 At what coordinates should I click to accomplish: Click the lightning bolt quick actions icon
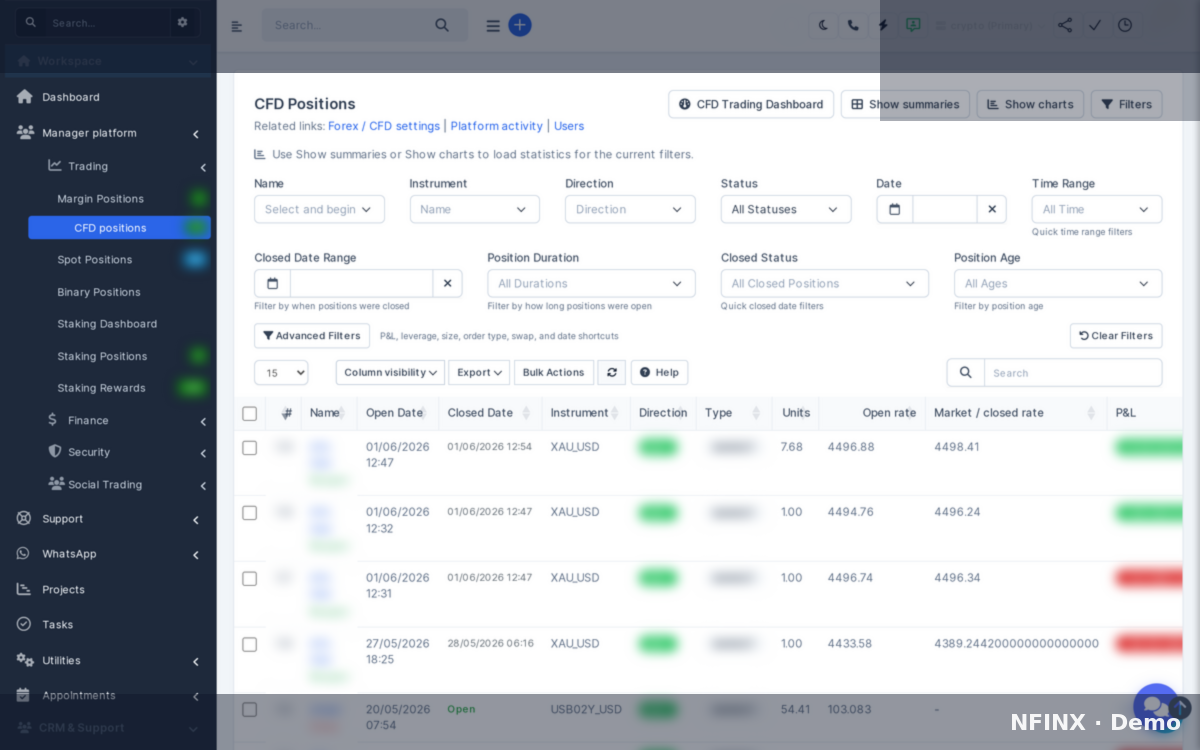pyautogui.click(x=882, y=25)
